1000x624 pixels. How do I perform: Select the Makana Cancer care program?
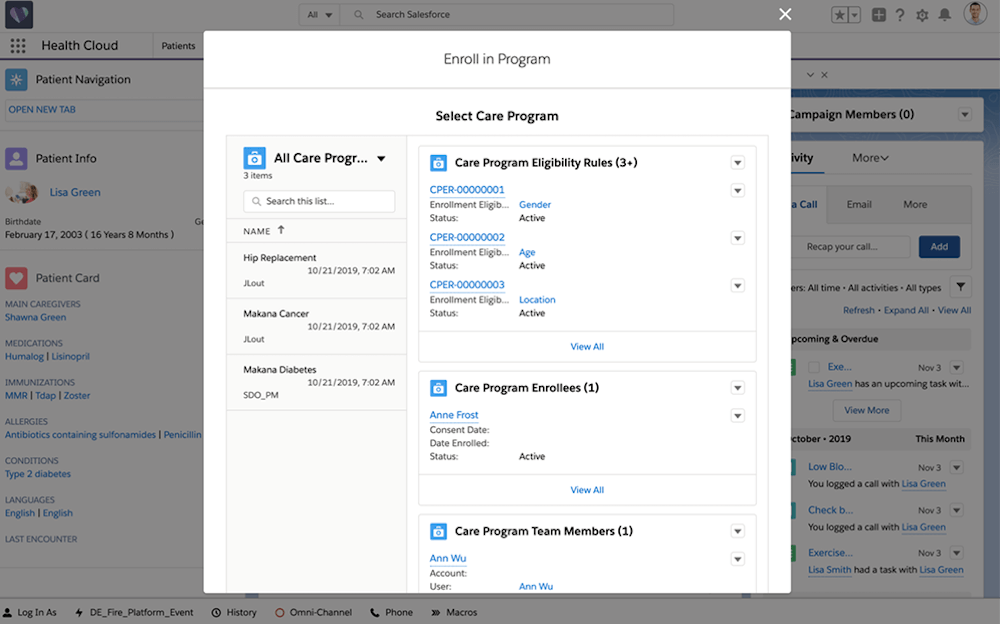point(277,314)
